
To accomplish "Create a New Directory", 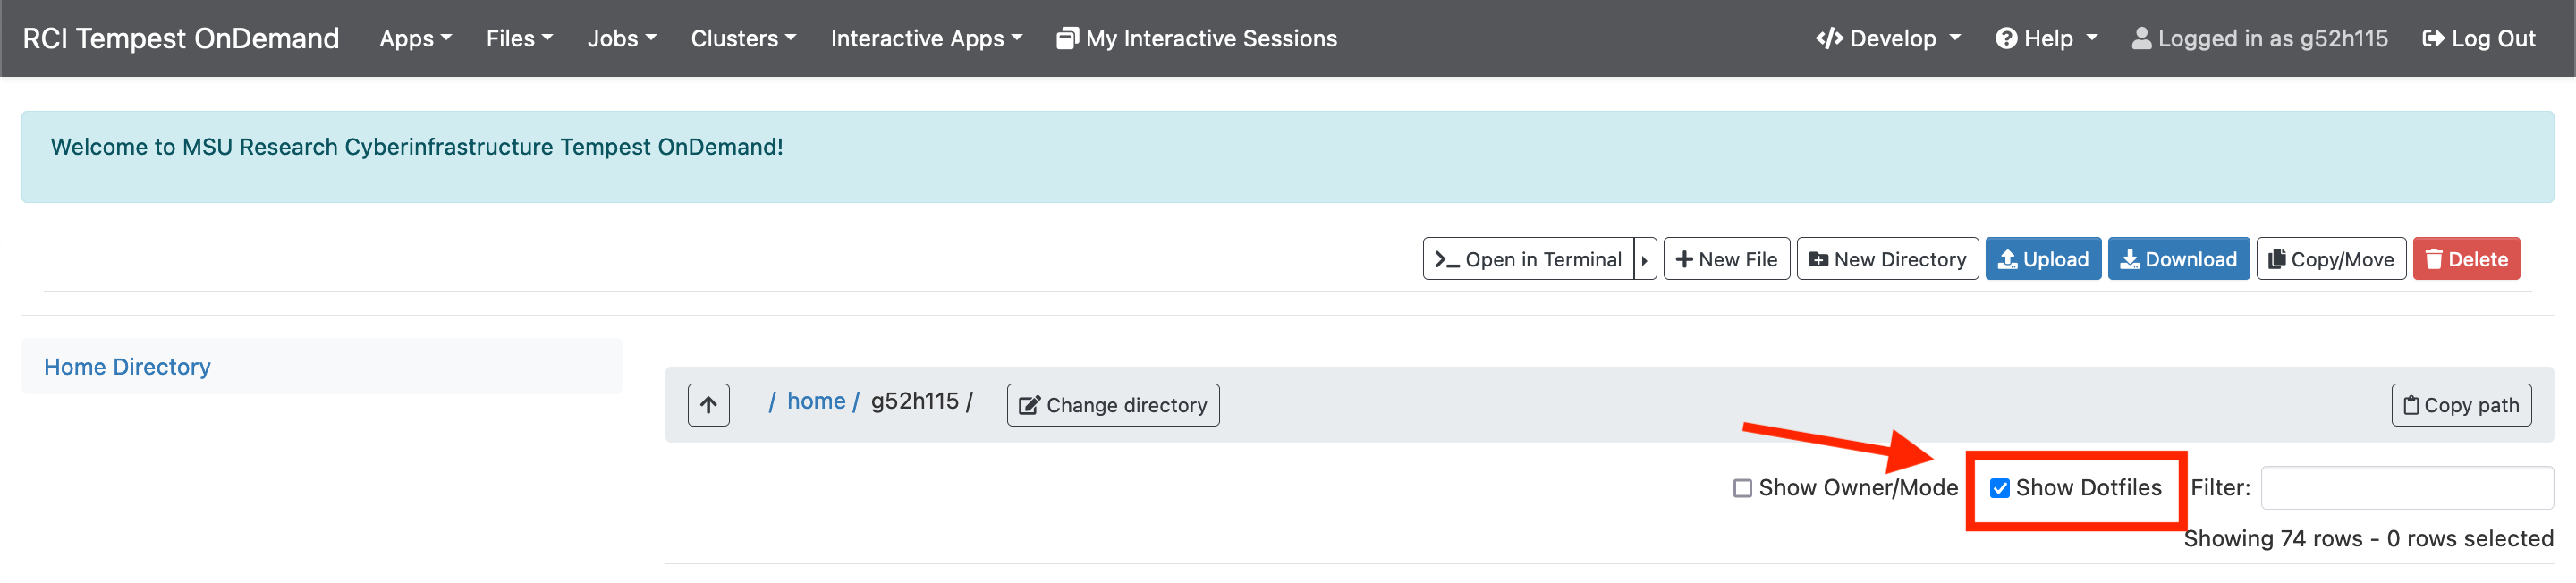I will 1887,259.
